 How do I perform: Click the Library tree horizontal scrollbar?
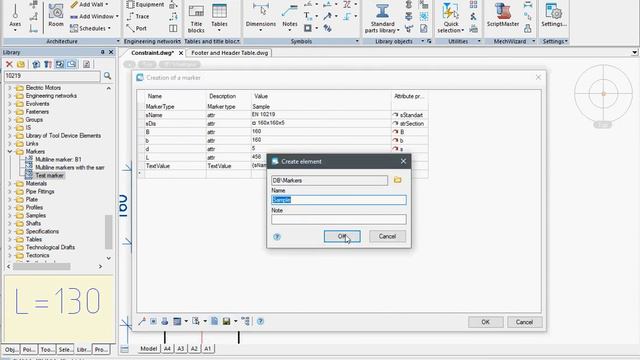point(42,267)
